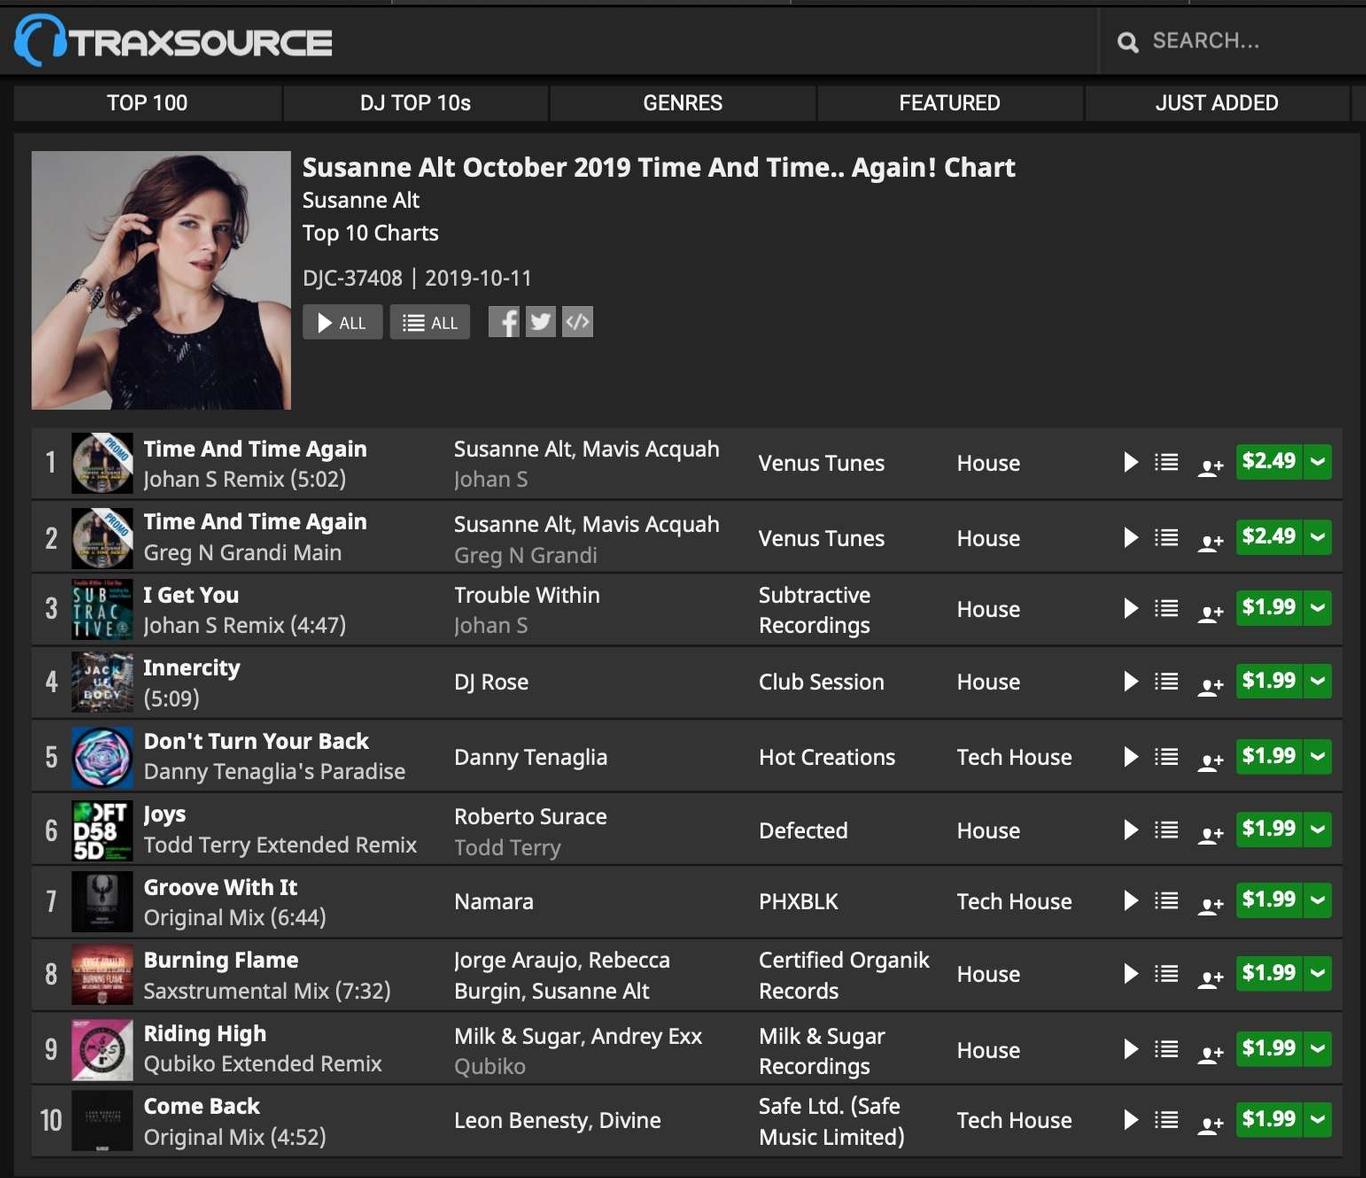
Task: Open Danny Tenaglia artist link
Action: [x=531, y=757]
